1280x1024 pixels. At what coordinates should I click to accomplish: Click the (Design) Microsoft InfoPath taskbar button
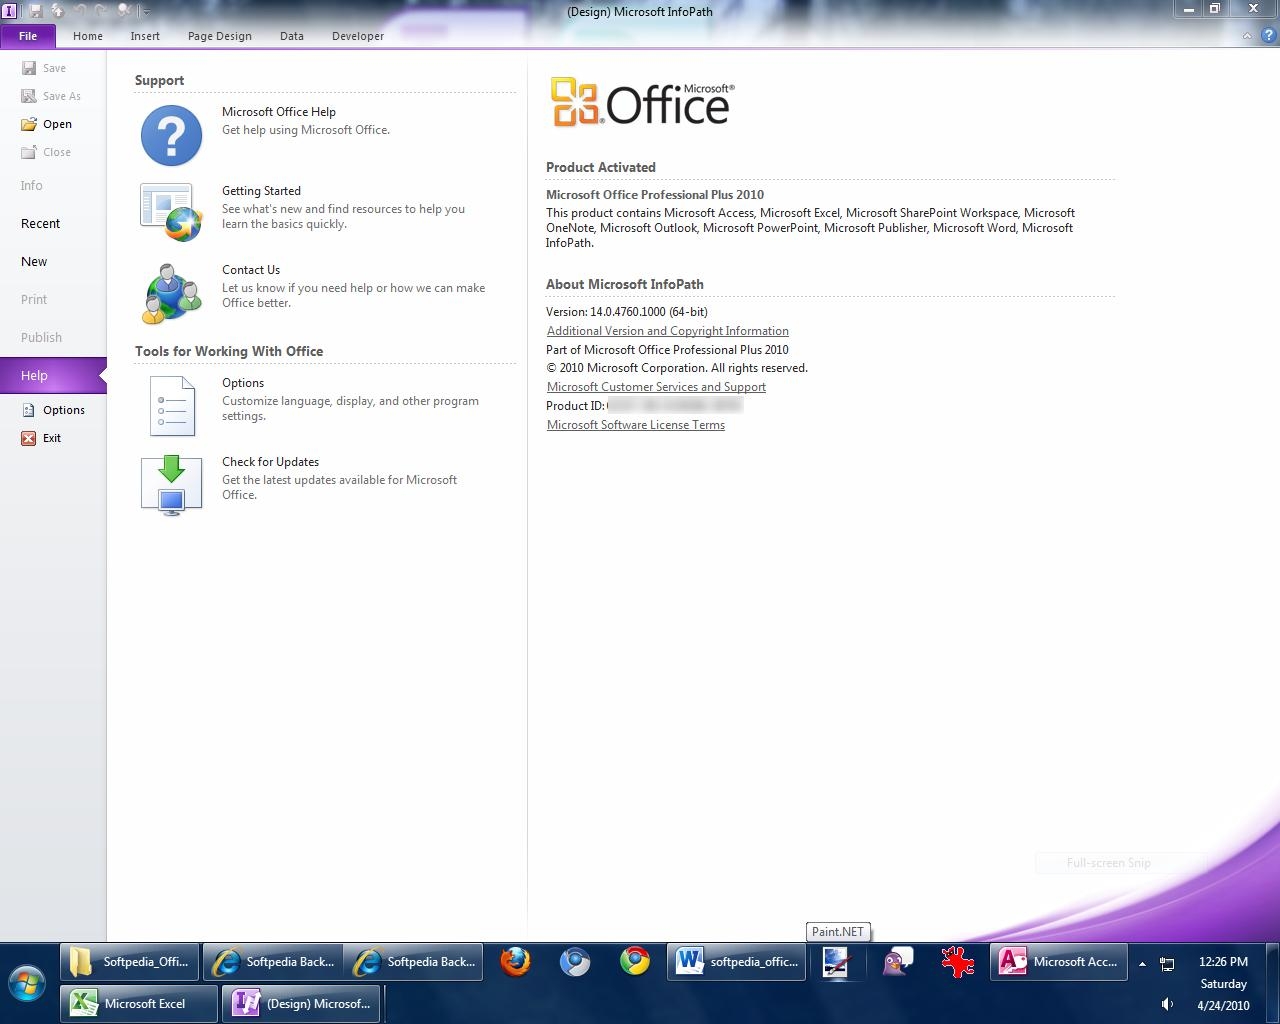click(302, 1004)
